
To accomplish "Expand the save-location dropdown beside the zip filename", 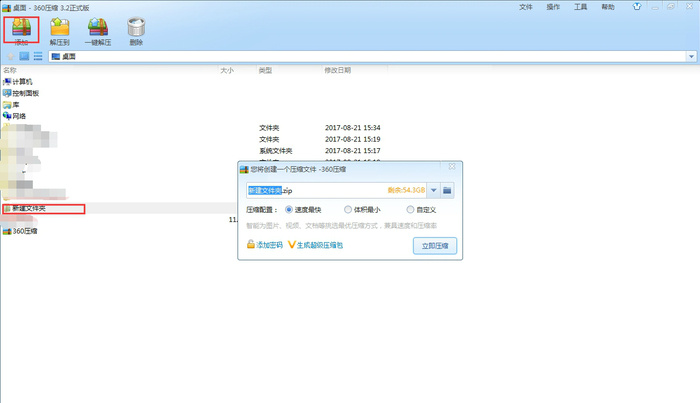I will point(433,191).
